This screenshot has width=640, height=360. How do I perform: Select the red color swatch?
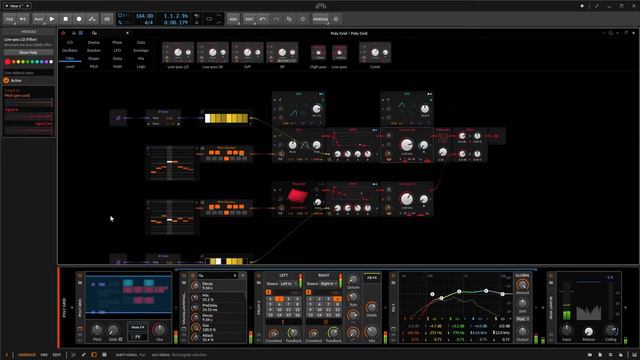click(7, 62)
